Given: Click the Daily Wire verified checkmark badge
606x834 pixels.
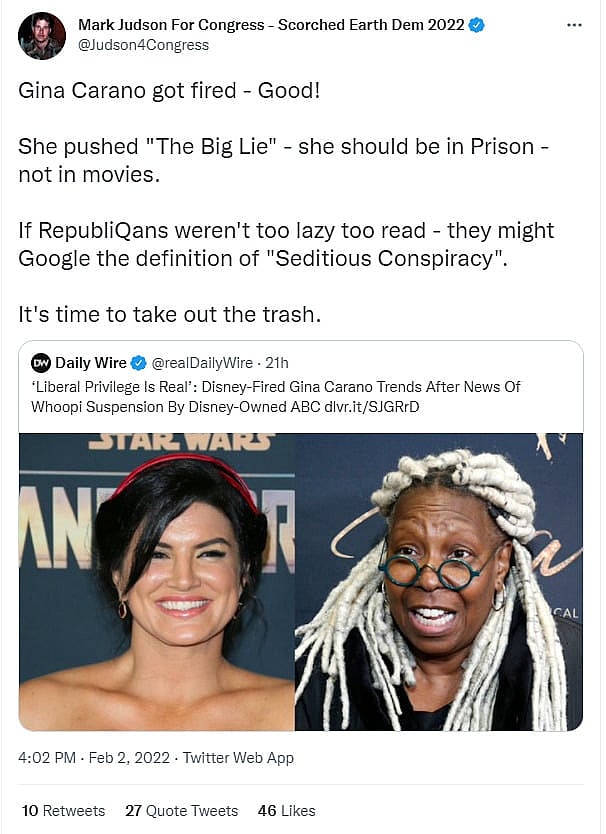Looking at the screenshot, I should point(138,363).
